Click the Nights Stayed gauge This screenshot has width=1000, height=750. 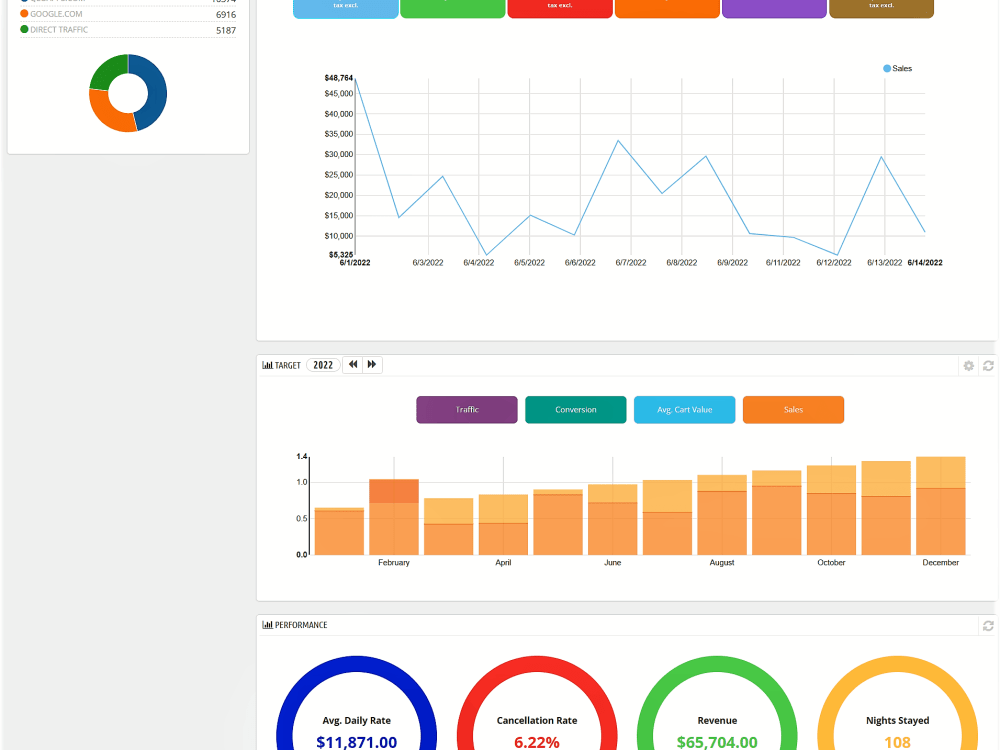coord(897,703)
